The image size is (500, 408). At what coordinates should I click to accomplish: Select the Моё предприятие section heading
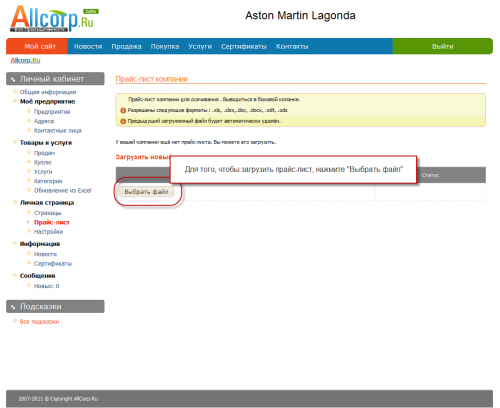47,101
